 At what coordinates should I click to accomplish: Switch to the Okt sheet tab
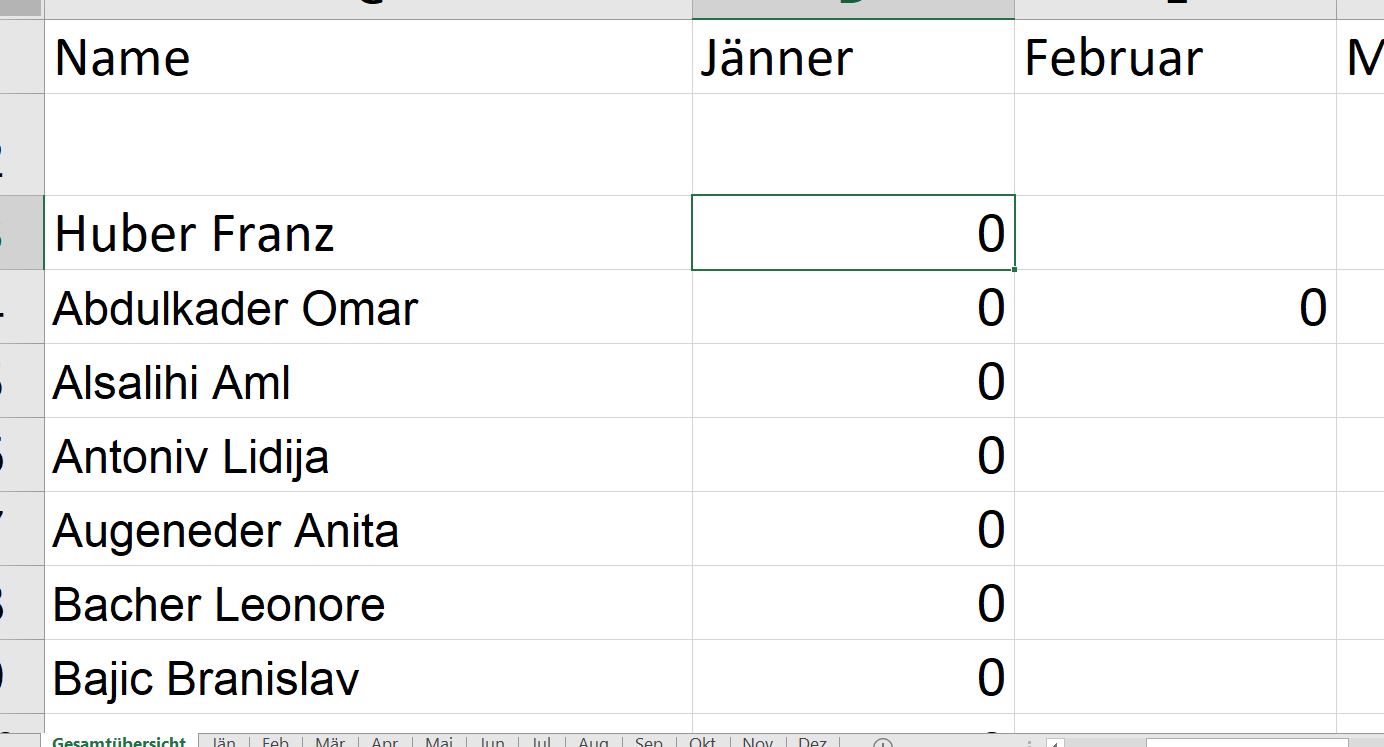[x=702, y=743]
